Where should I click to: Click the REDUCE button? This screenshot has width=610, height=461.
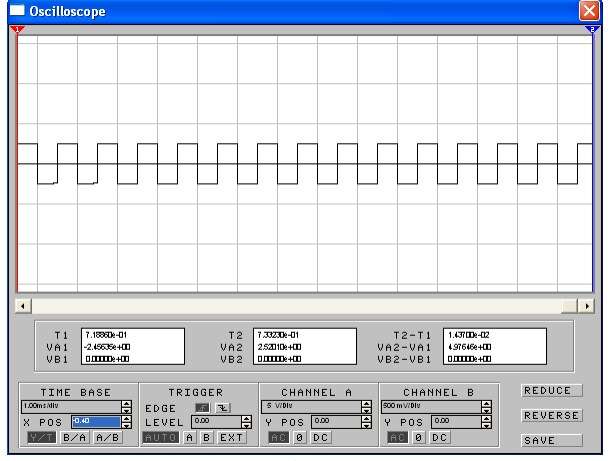[551, 391]
